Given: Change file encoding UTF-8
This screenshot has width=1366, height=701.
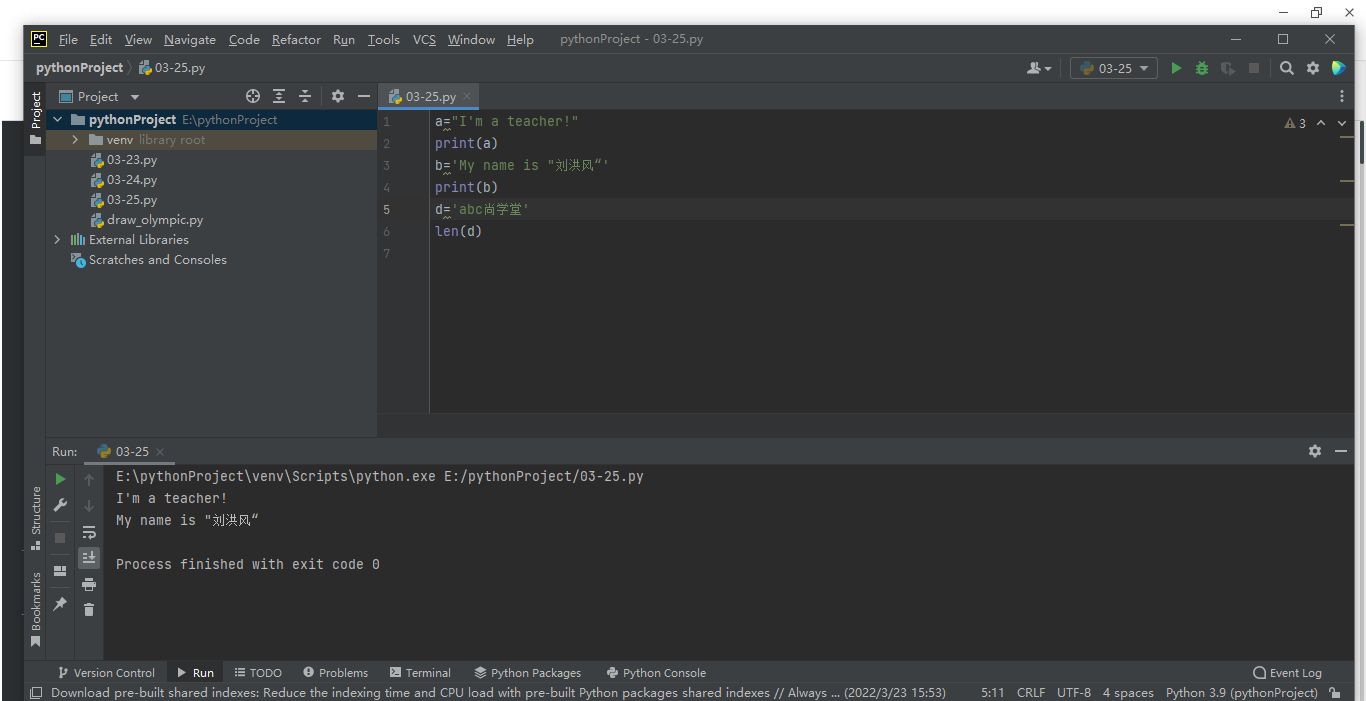Looking at the screenshot, I should pos(1073,692).
